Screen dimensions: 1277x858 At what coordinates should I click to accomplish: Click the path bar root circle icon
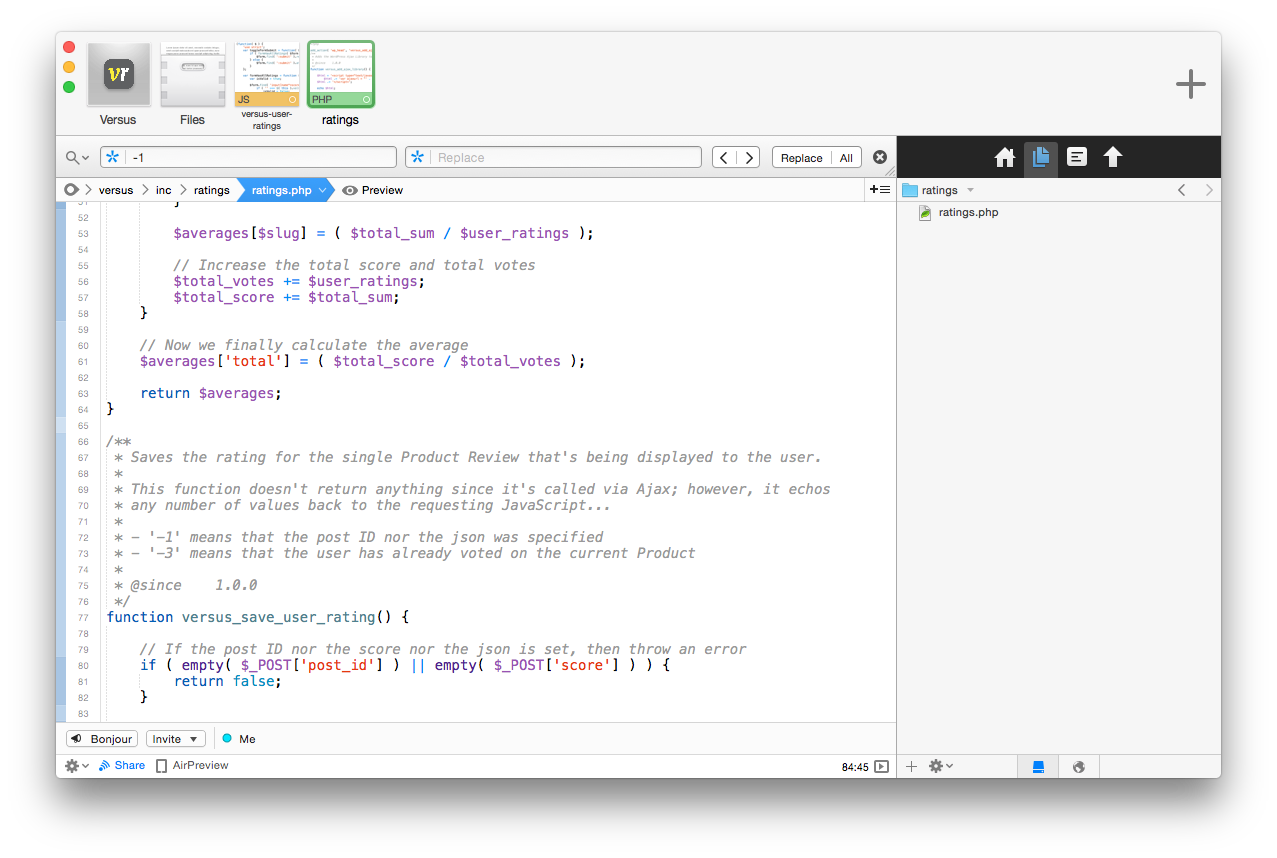coord(71,190)
